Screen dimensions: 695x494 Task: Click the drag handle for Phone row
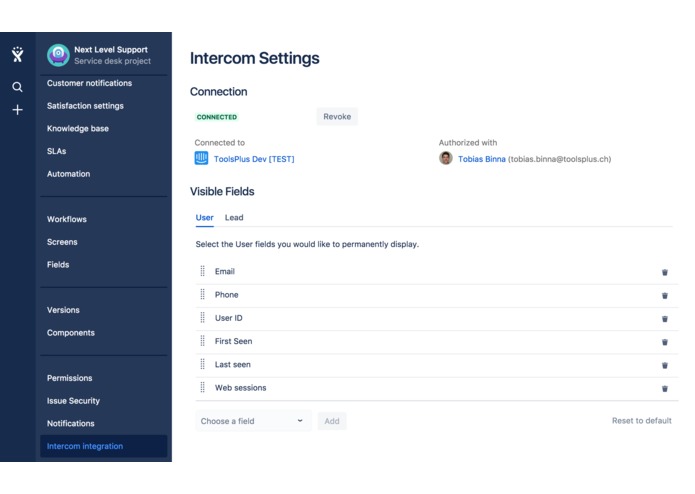point(203,294)
